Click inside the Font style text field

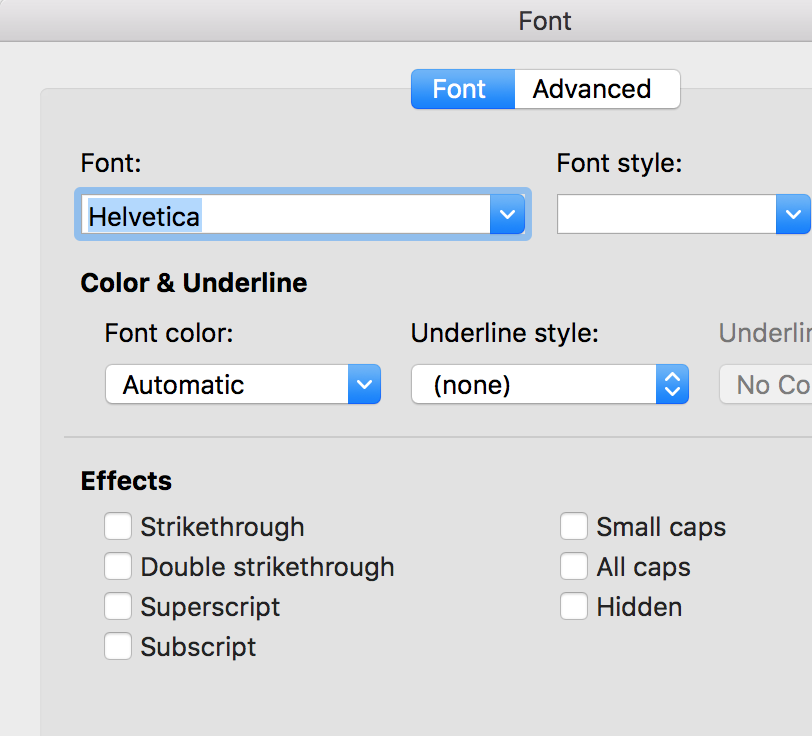pos(665,214)
